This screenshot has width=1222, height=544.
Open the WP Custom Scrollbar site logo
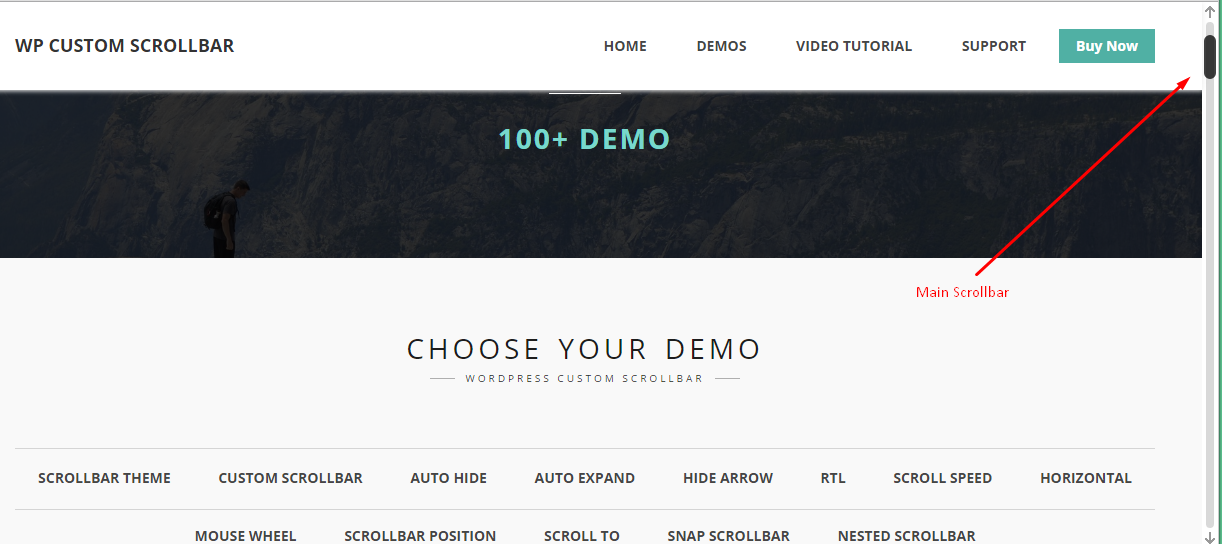[x=125, y=46]
